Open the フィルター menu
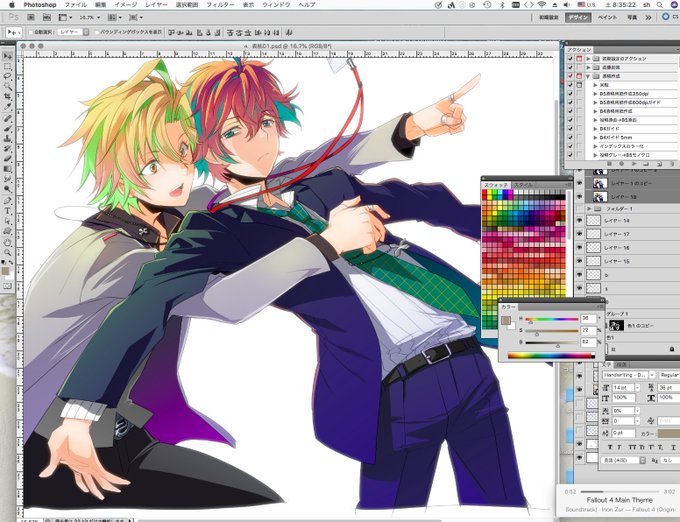The height and width of the screenshot is (522, 680). pos(220,5)
